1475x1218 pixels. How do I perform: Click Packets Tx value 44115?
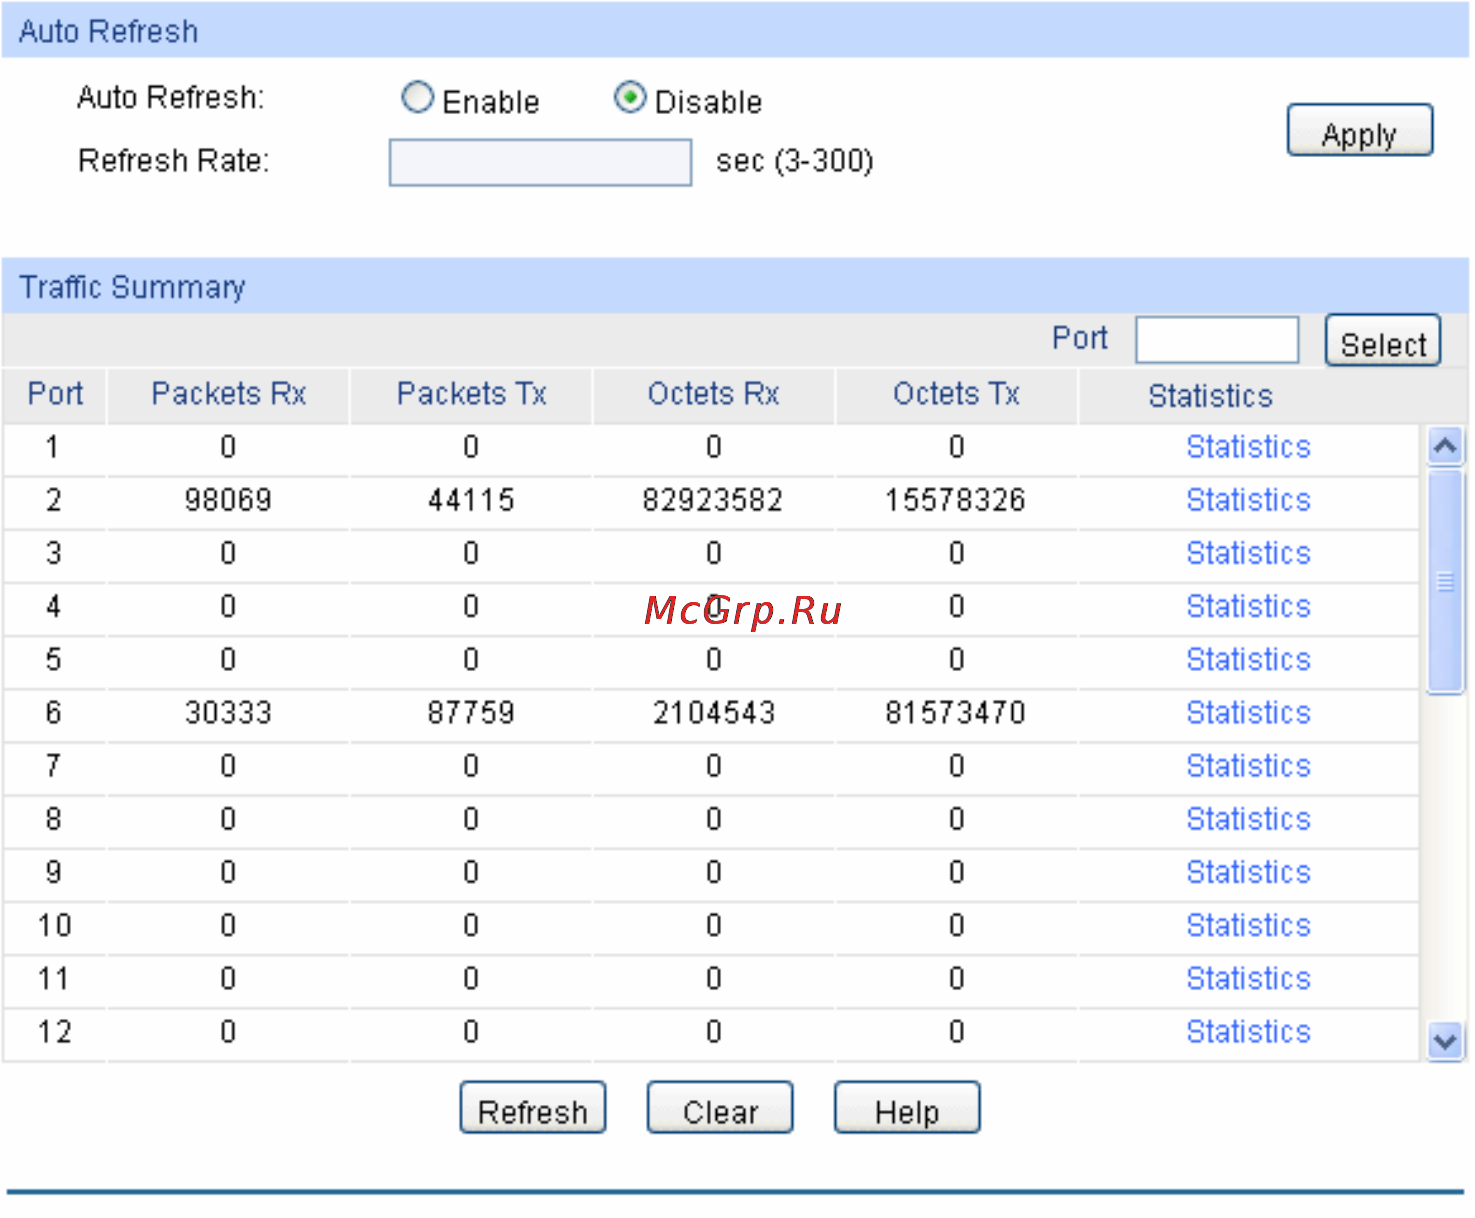471,500
